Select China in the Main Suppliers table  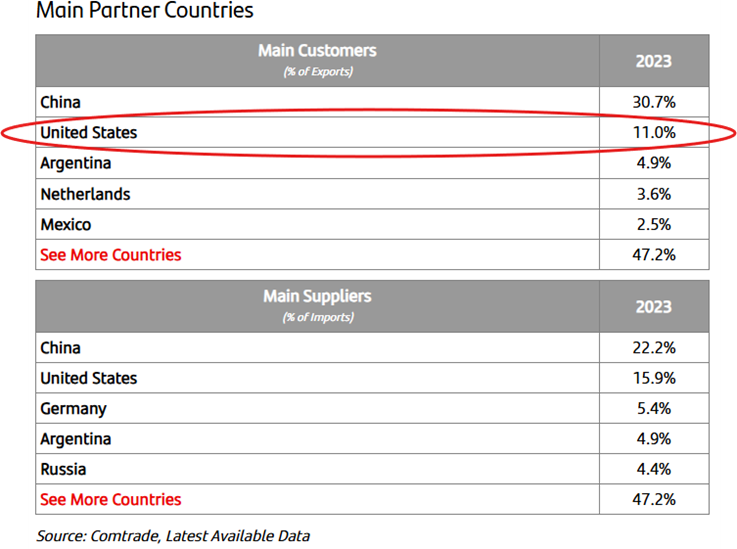(x=61, y=348)
